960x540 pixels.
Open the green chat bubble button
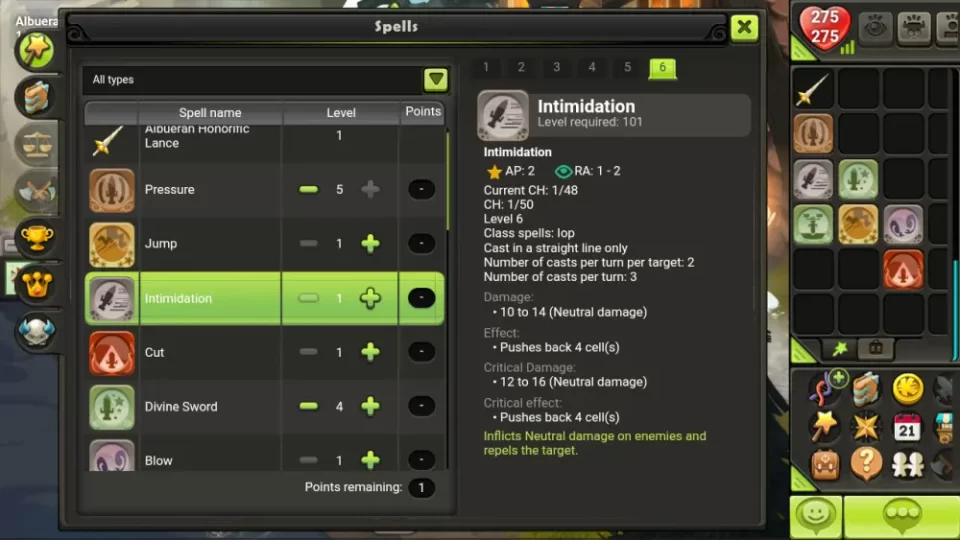(x=901, y=516)
